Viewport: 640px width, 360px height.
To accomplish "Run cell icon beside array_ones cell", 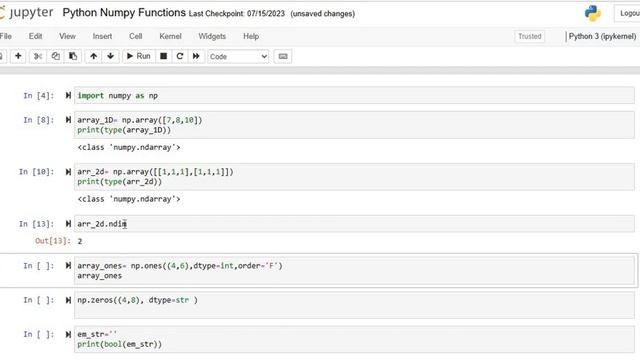I will tap(68, 266).
